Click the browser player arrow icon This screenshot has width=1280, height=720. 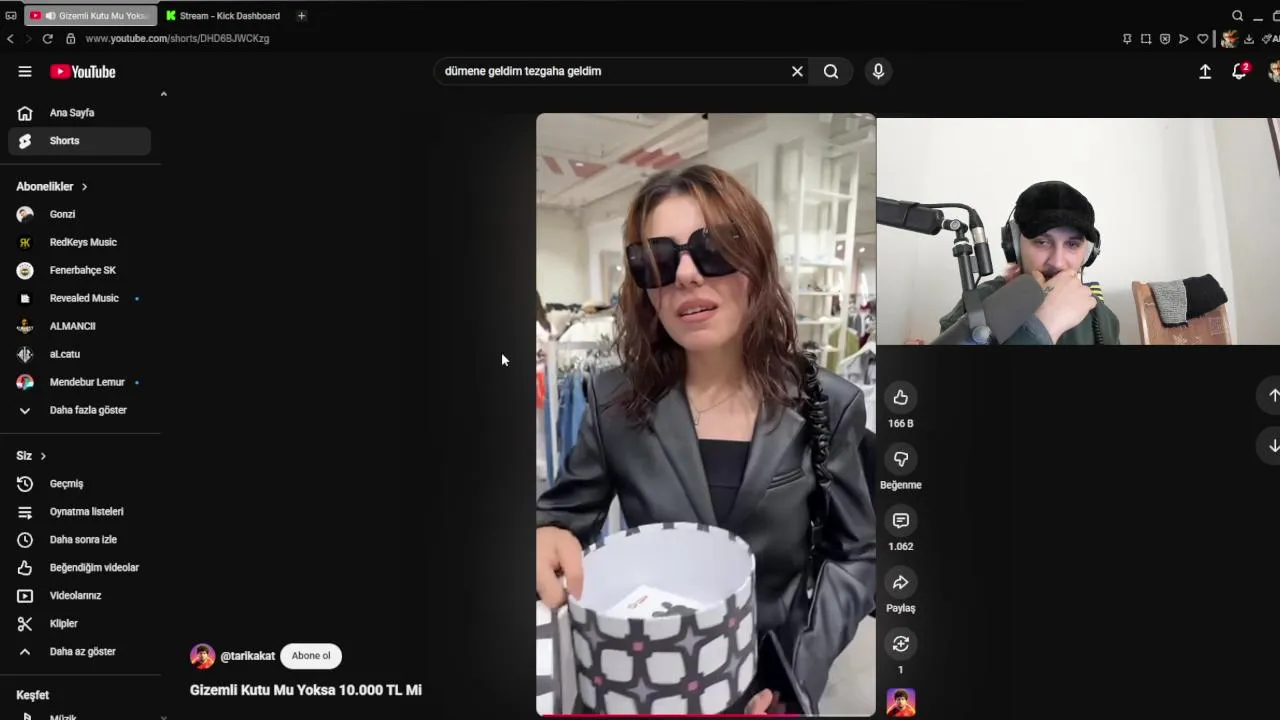(1184, 39)
